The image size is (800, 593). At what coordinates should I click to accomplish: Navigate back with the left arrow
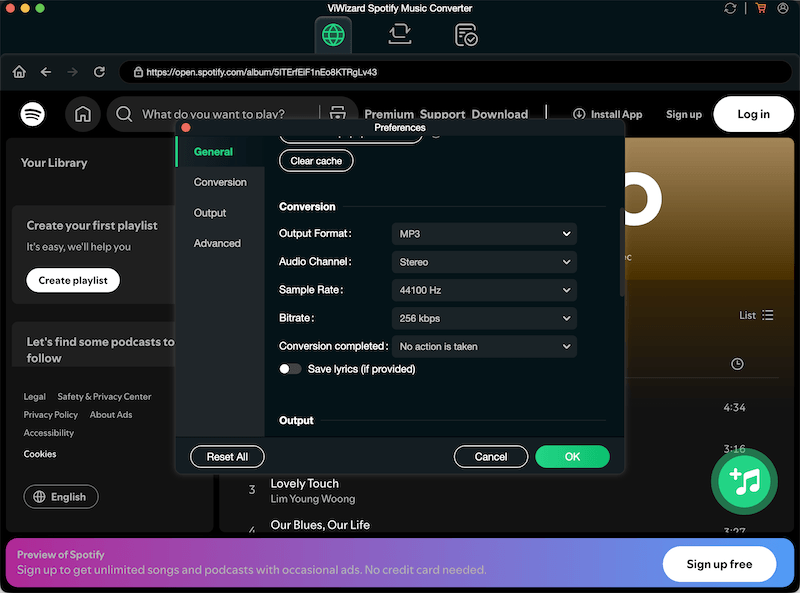coord(46,72)
